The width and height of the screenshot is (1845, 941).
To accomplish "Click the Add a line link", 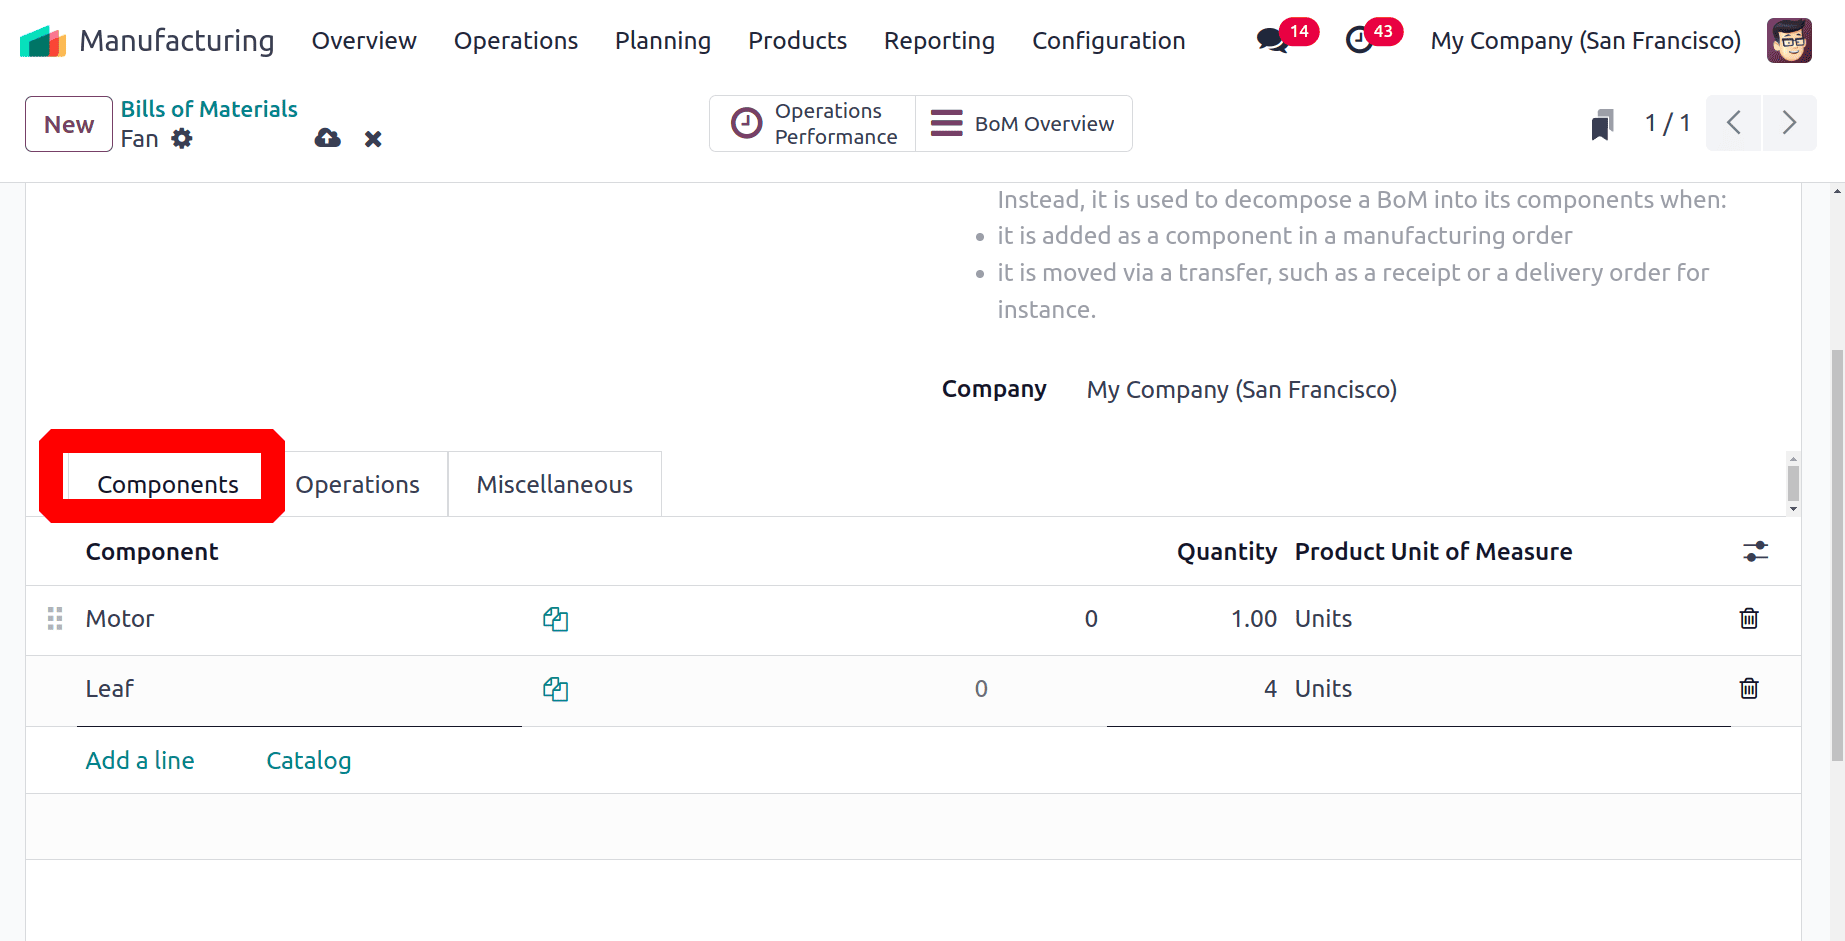I will (x=140, y=761).
